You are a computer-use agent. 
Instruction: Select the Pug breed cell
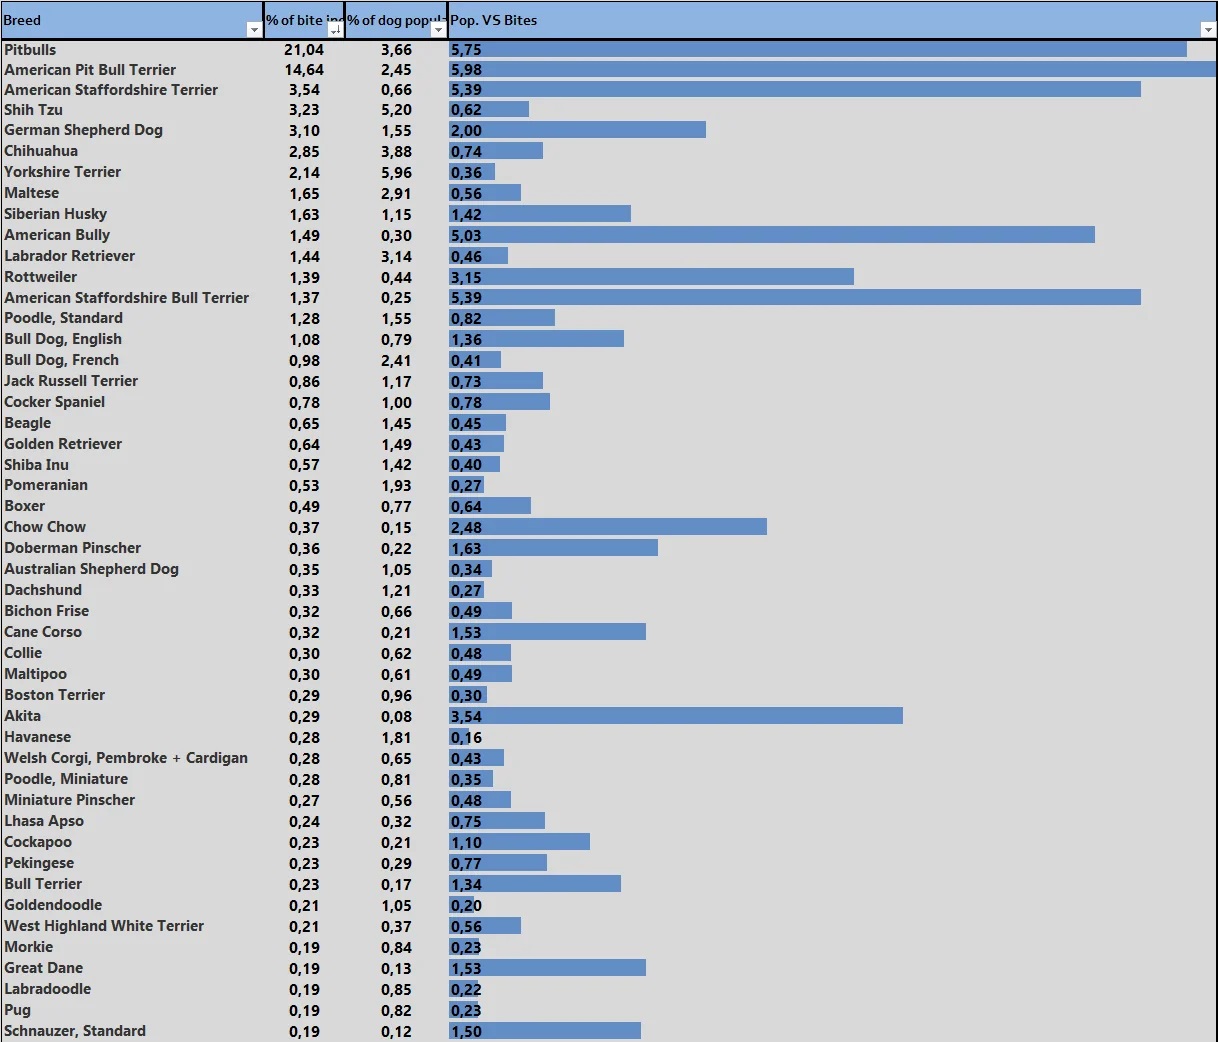pyautogui.click(x=17, y=1010)
